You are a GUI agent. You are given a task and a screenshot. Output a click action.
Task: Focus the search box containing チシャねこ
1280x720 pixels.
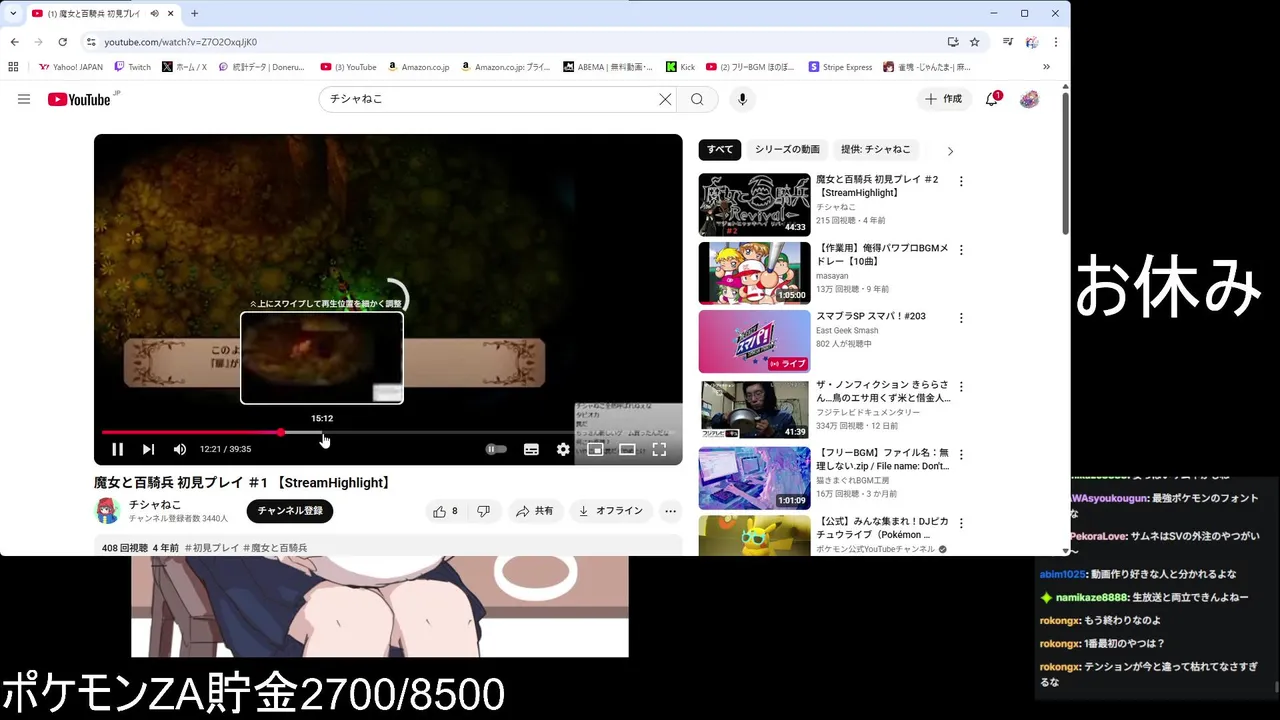(x=490, y=99)
